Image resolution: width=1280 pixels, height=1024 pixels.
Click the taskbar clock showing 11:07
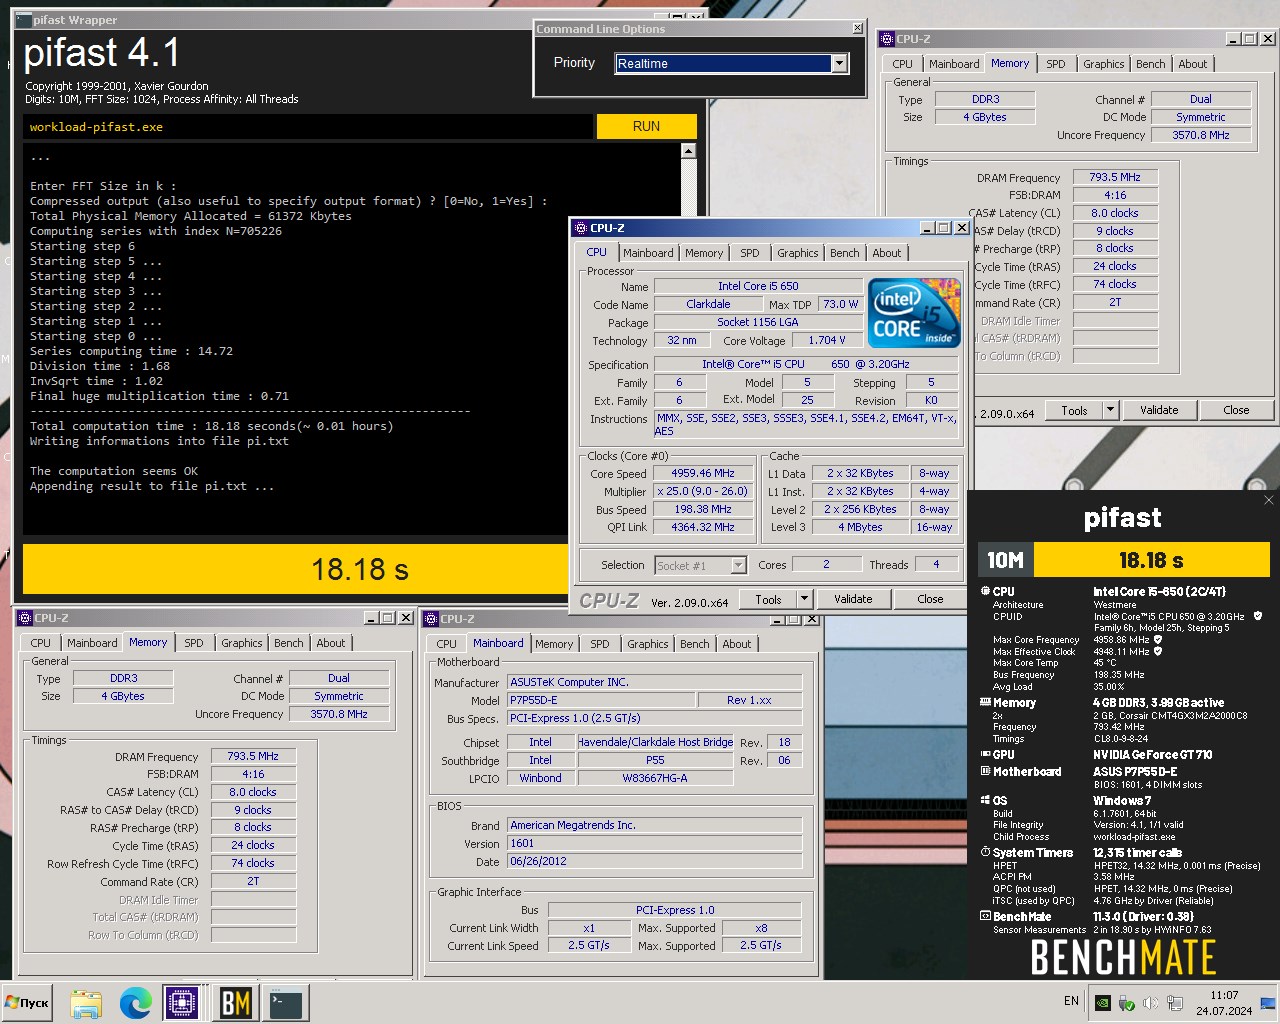click(1224, 1003)
